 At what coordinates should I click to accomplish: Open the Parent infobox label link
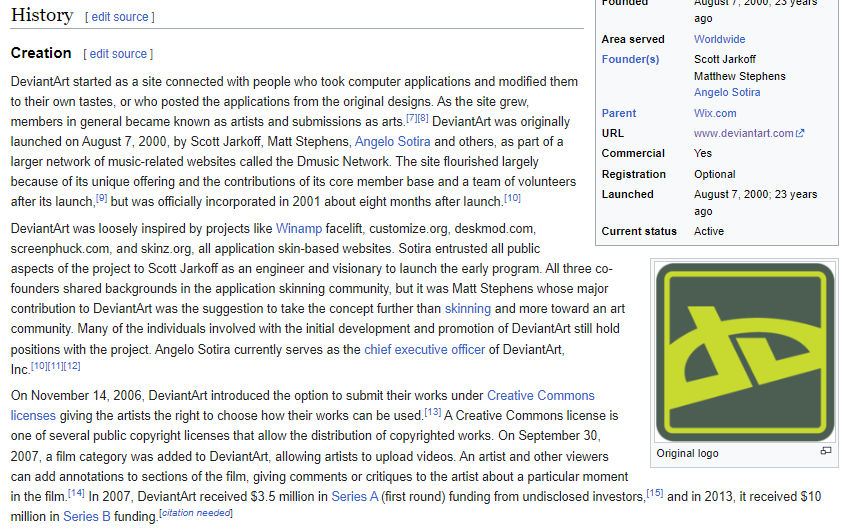(x=619, y=113)
